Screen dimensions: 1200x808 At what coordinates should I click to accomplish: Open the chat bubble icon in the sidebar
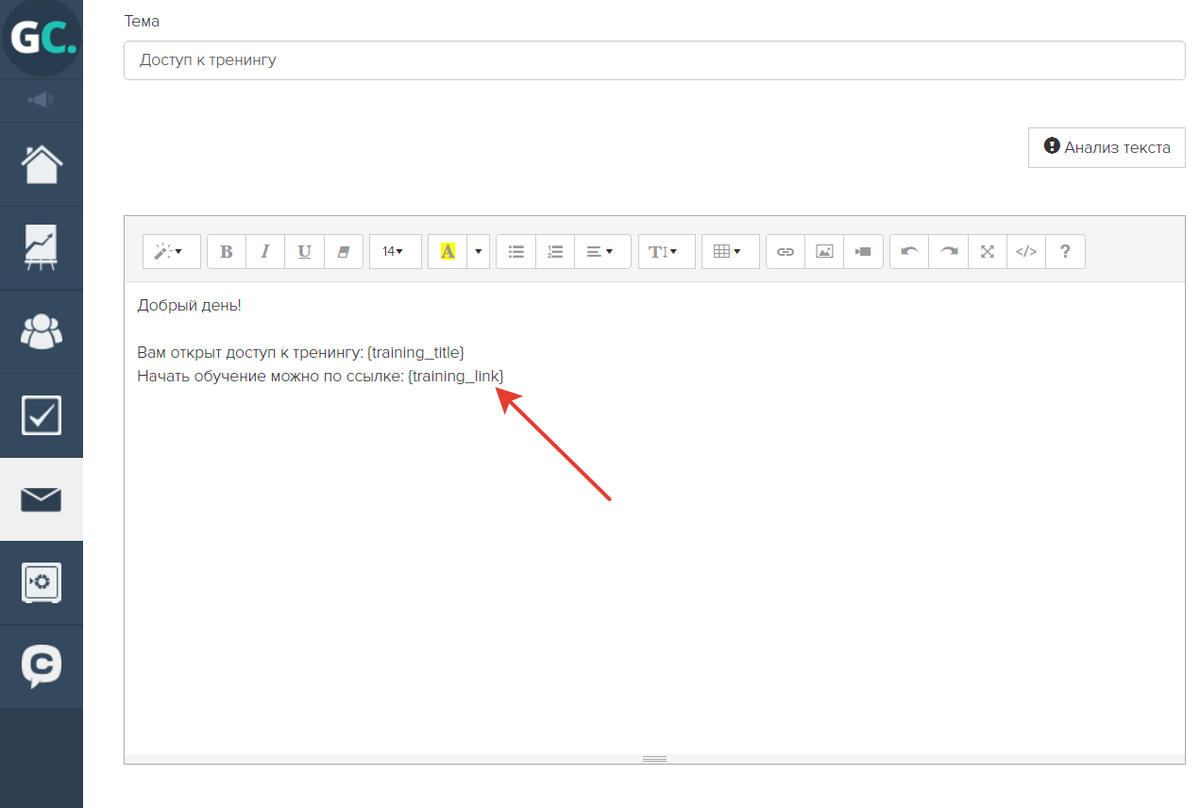coord(41,667)
